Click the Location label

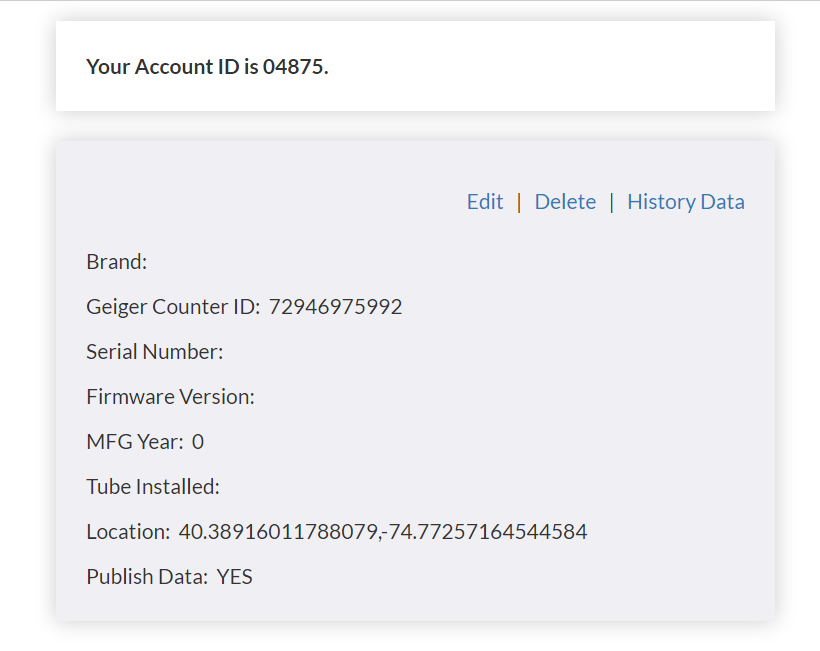click(128, 532)
